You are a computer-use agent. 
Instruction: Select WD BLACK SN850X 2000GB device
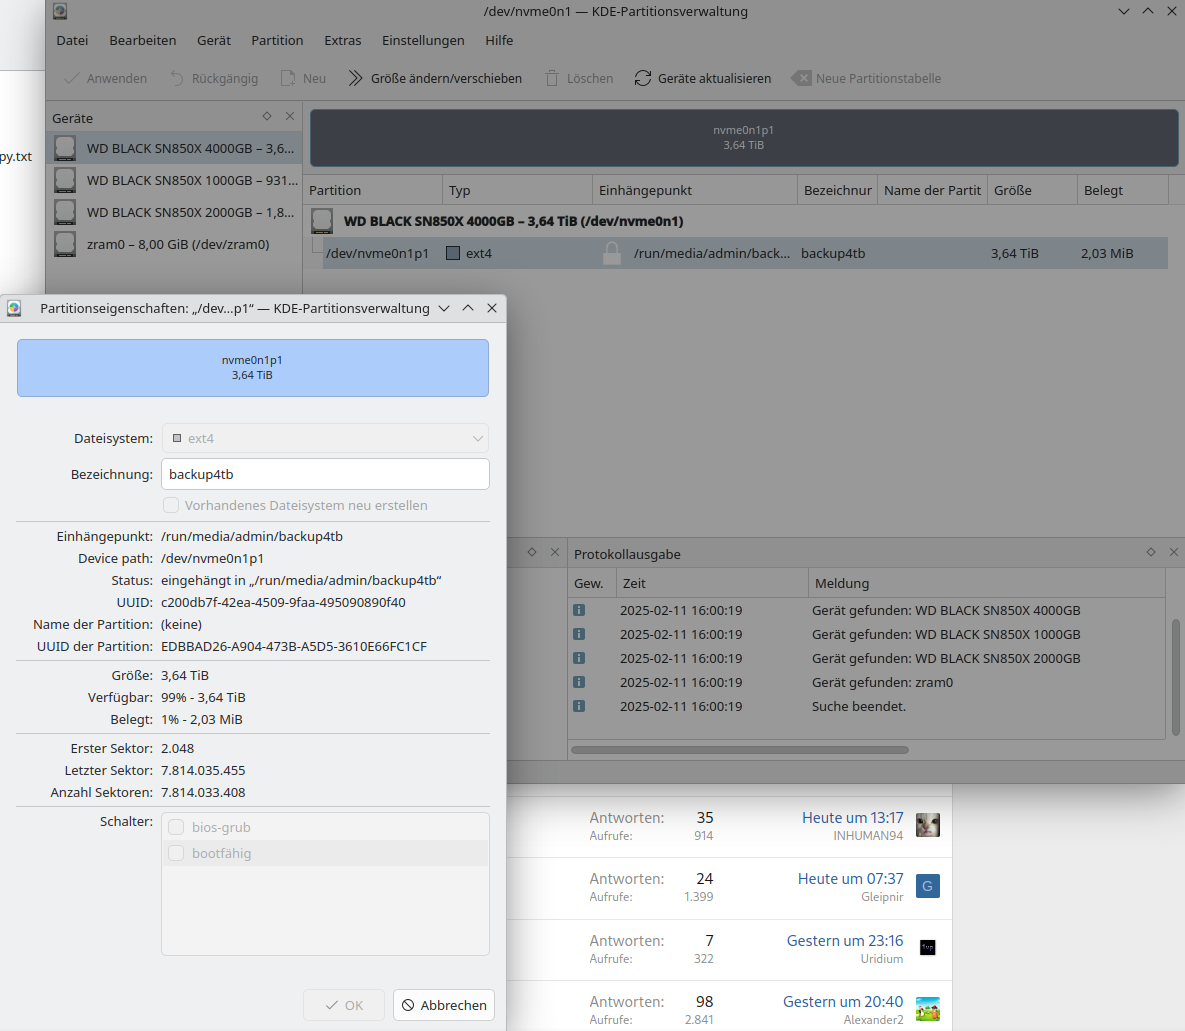pos(174,212)
